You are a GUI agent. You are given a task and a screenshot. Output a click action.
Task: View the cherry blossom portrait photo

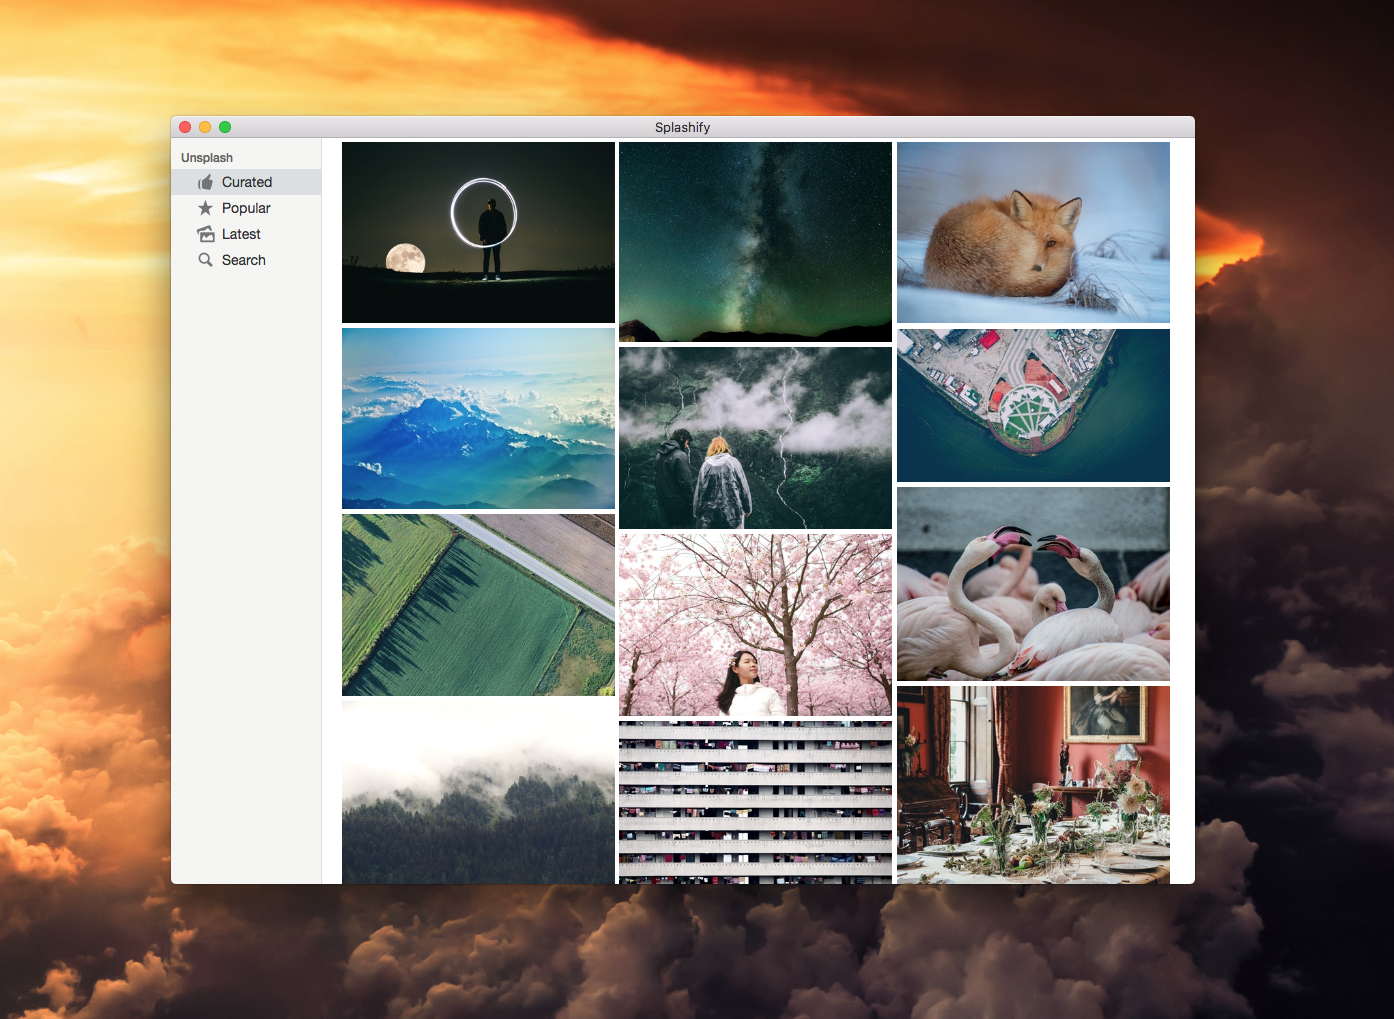(x=755, y=624)
